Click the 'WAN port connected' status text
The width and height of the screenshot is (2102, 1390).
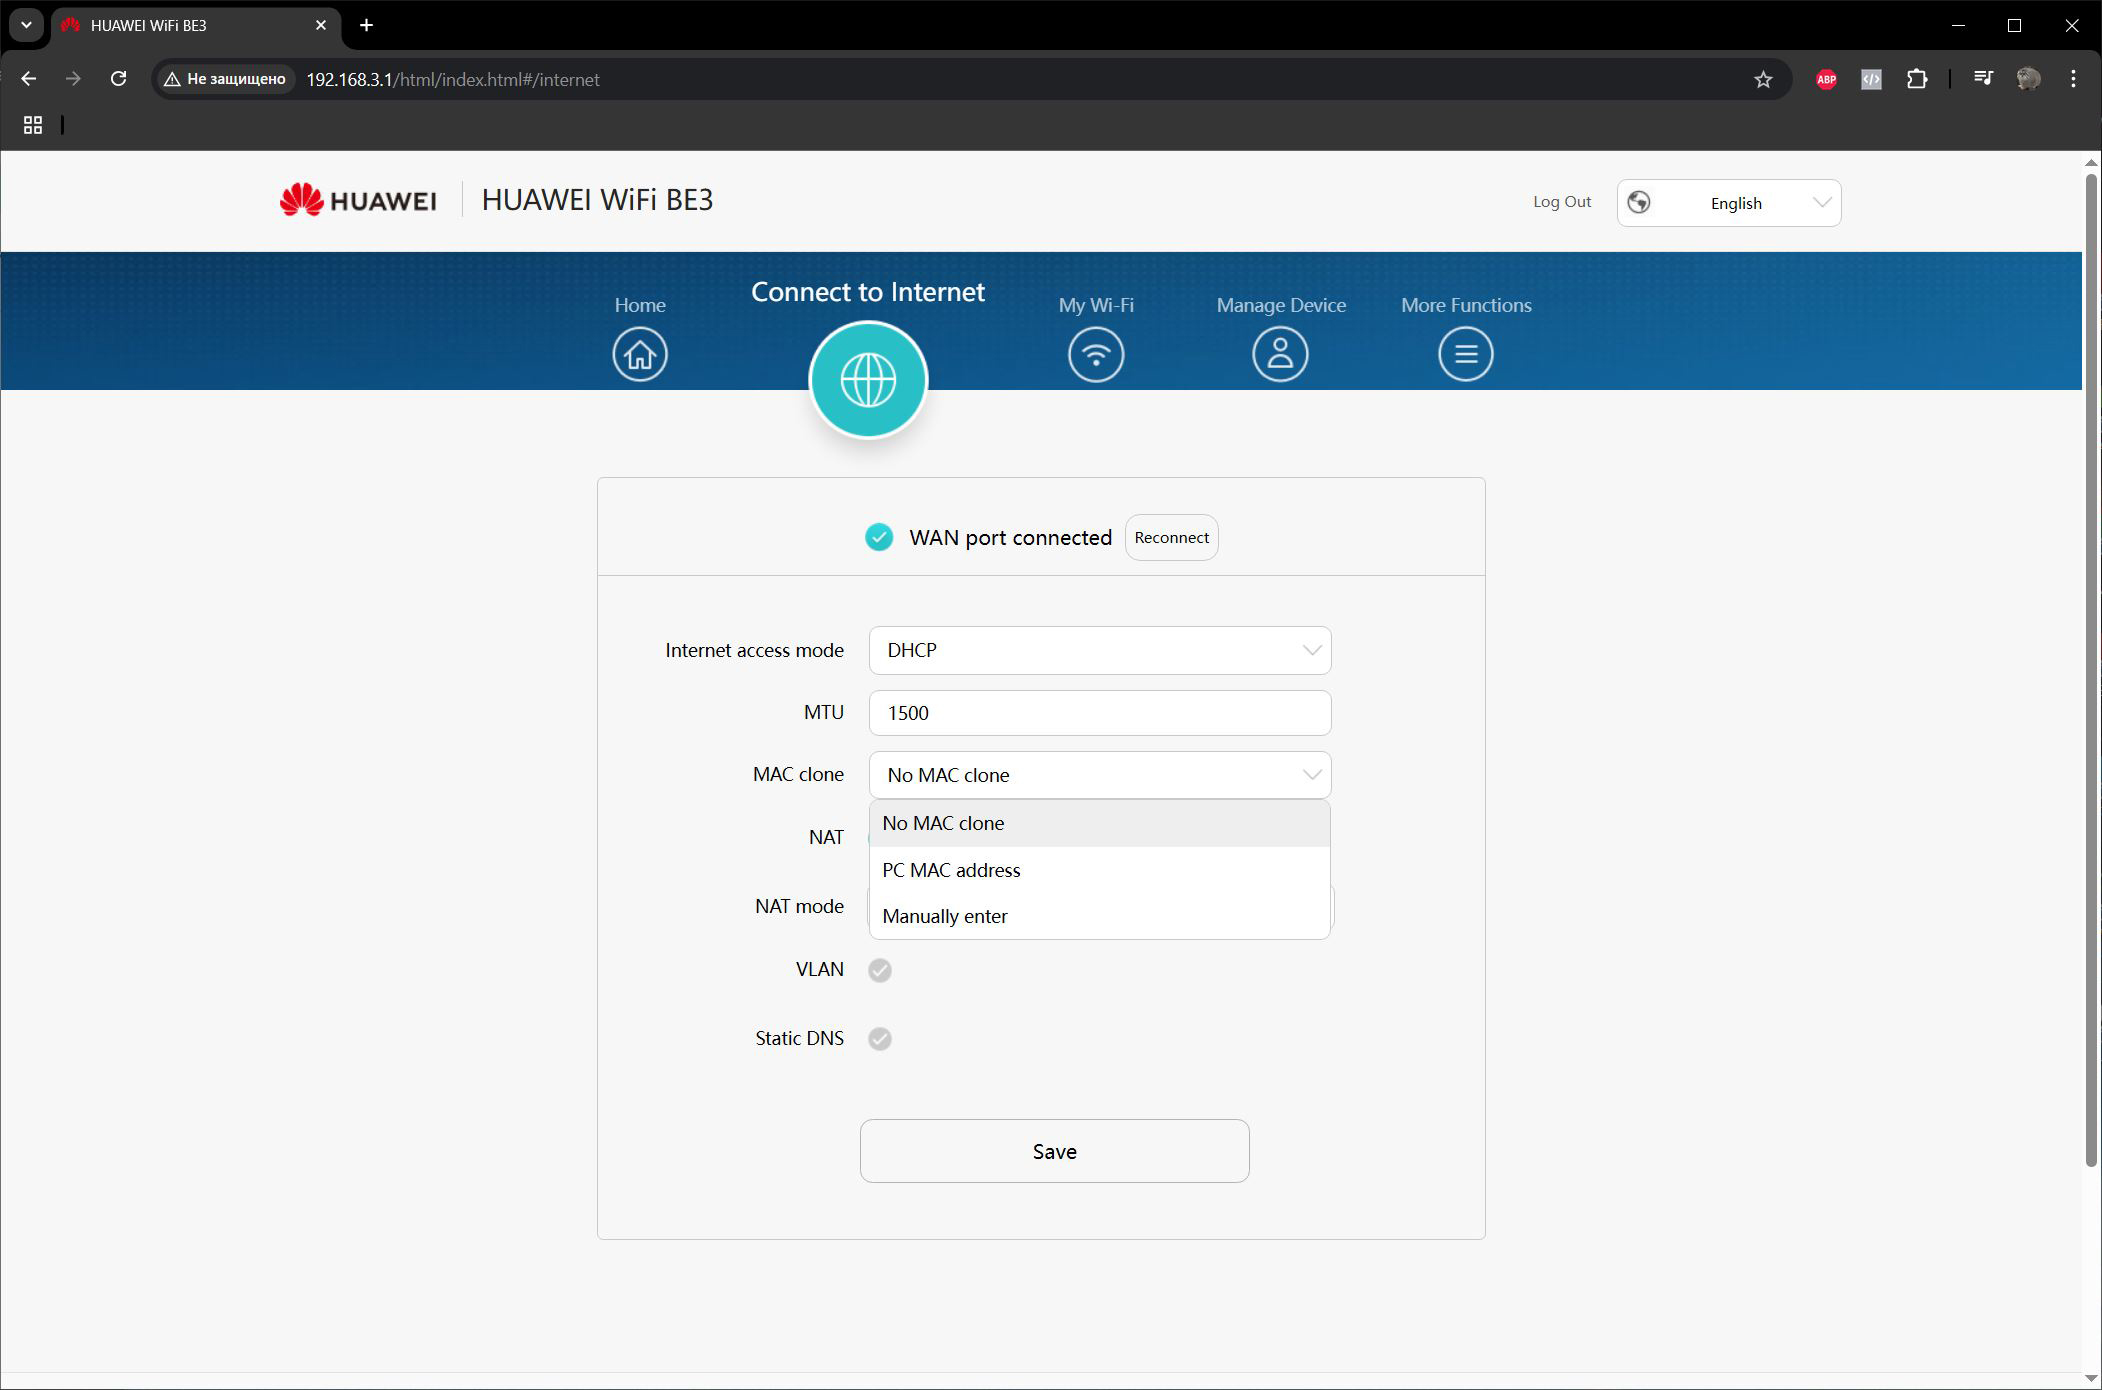[1010, 538]
